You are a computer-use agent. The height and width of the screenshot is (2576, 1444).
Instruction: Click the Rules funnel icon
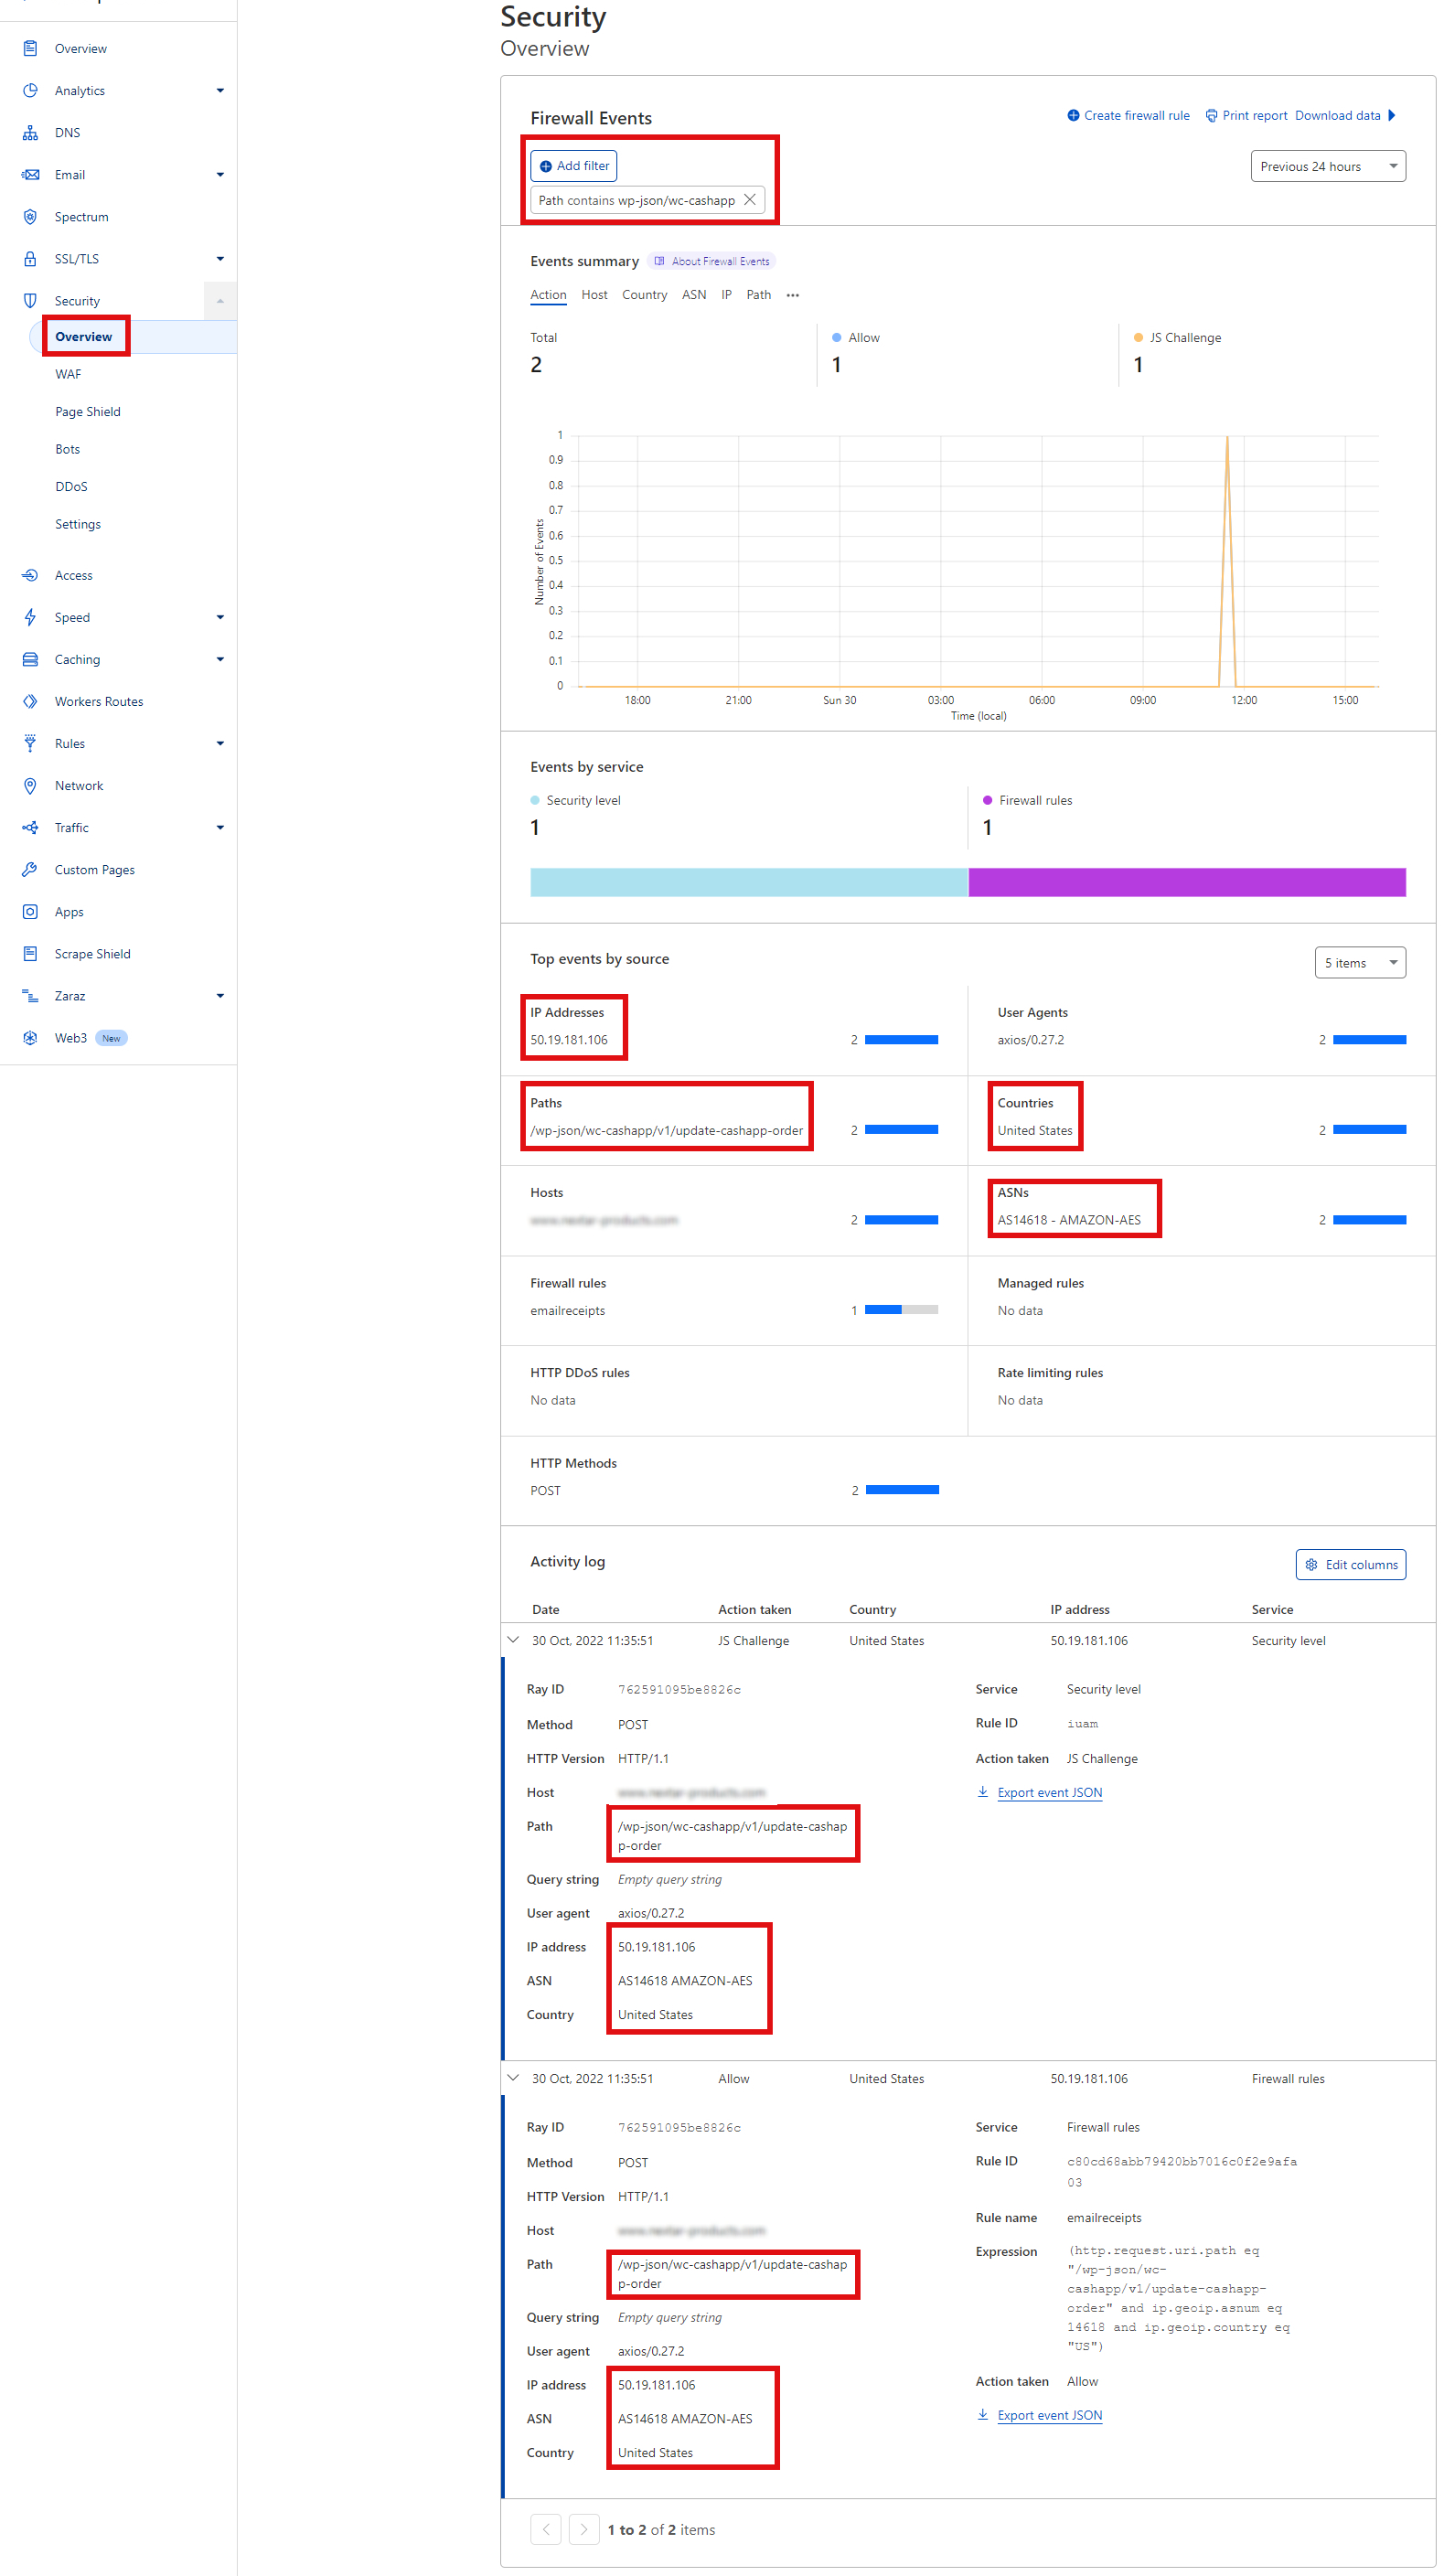[x=30, y=743]
